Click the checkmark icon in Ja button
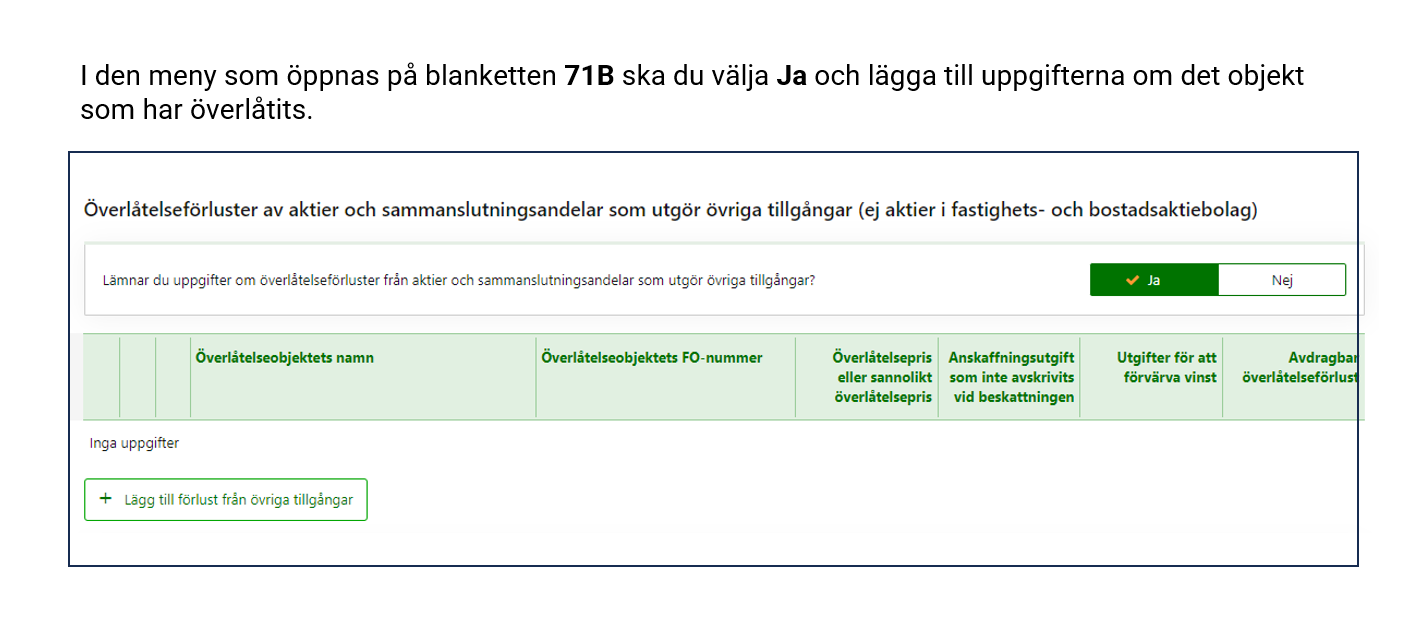The image size is (1423, 619). click(x=1132, y=280)
